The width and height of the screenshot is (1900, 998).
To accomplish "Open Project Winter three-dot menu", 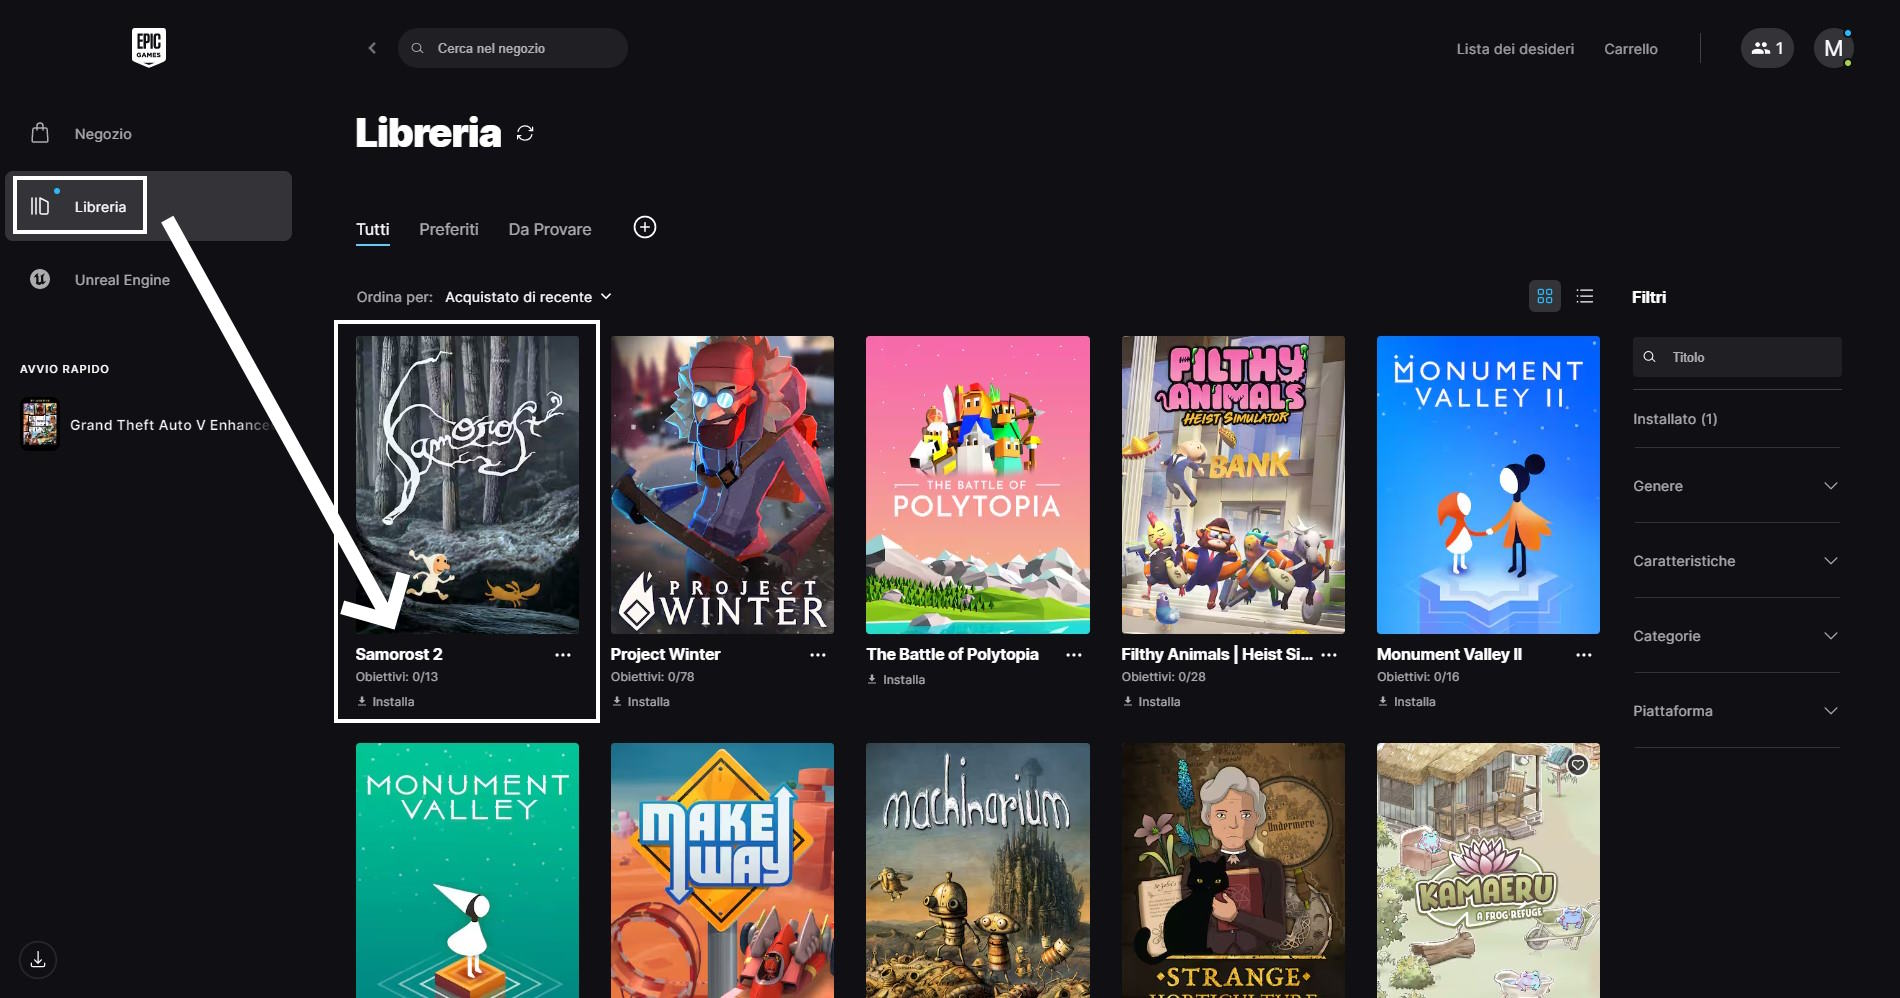I will pyautogui.click(x=818, y=655).
